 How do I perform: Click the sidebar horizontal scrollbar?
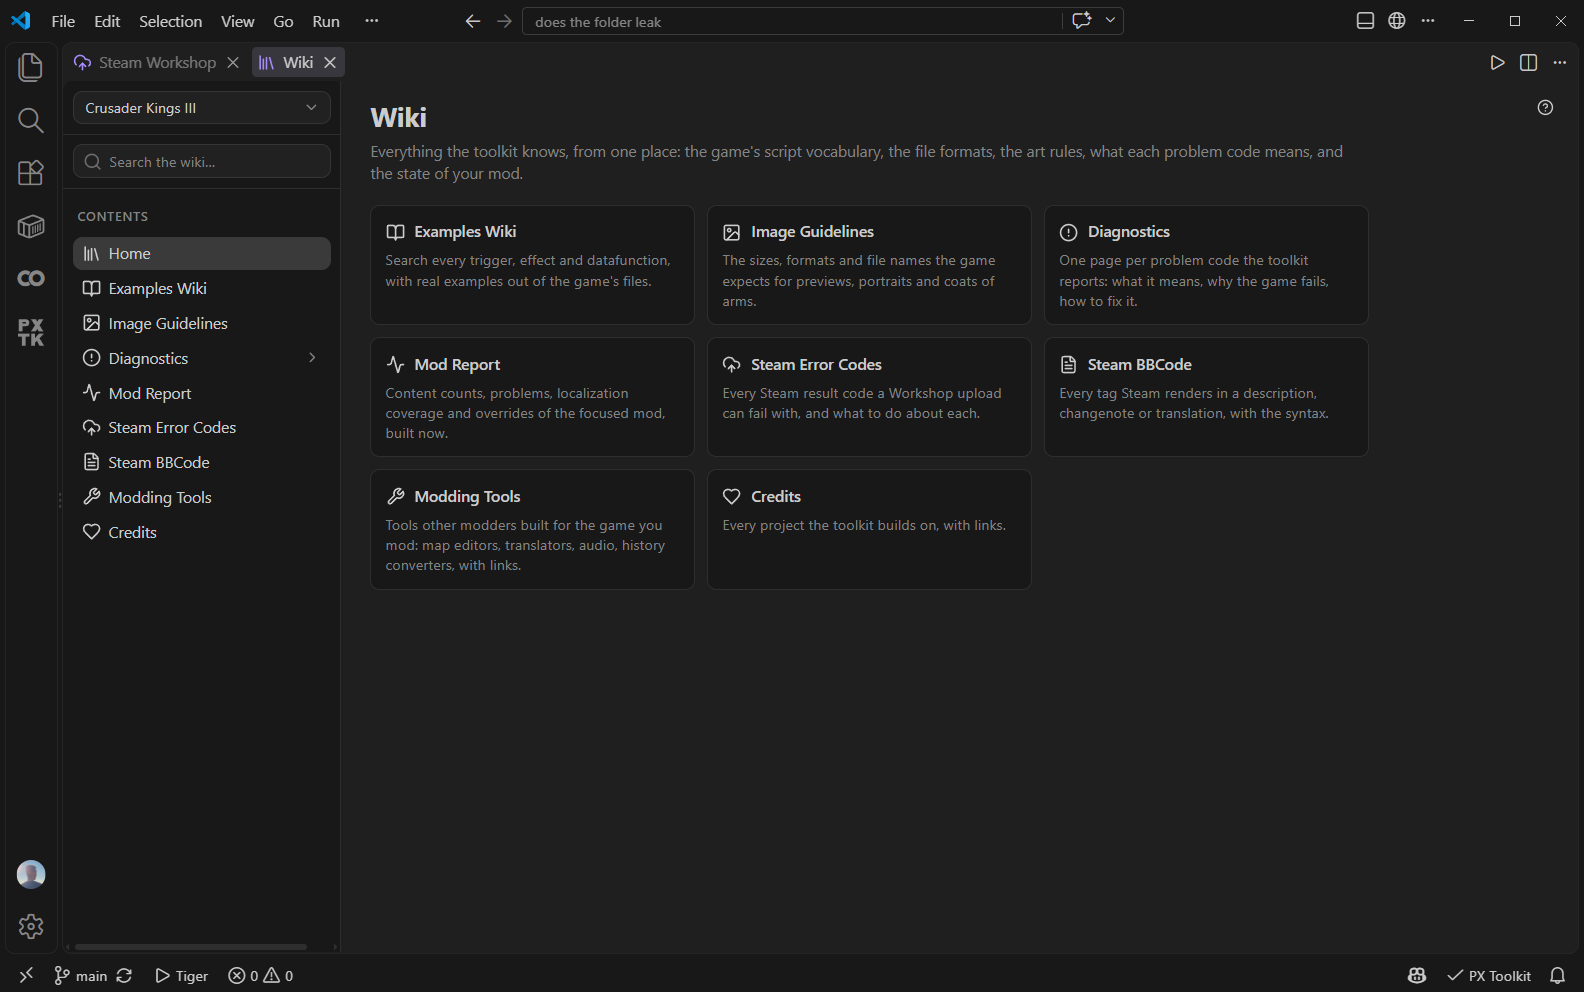(190, 946)
